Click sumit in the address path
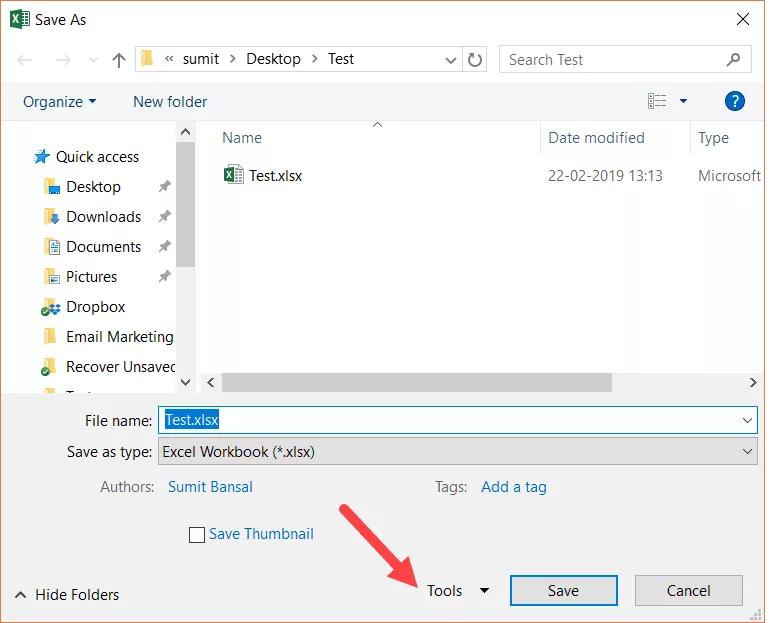This screenshot has width=781, height=623. pyautogui.click(x=201, y=59)
